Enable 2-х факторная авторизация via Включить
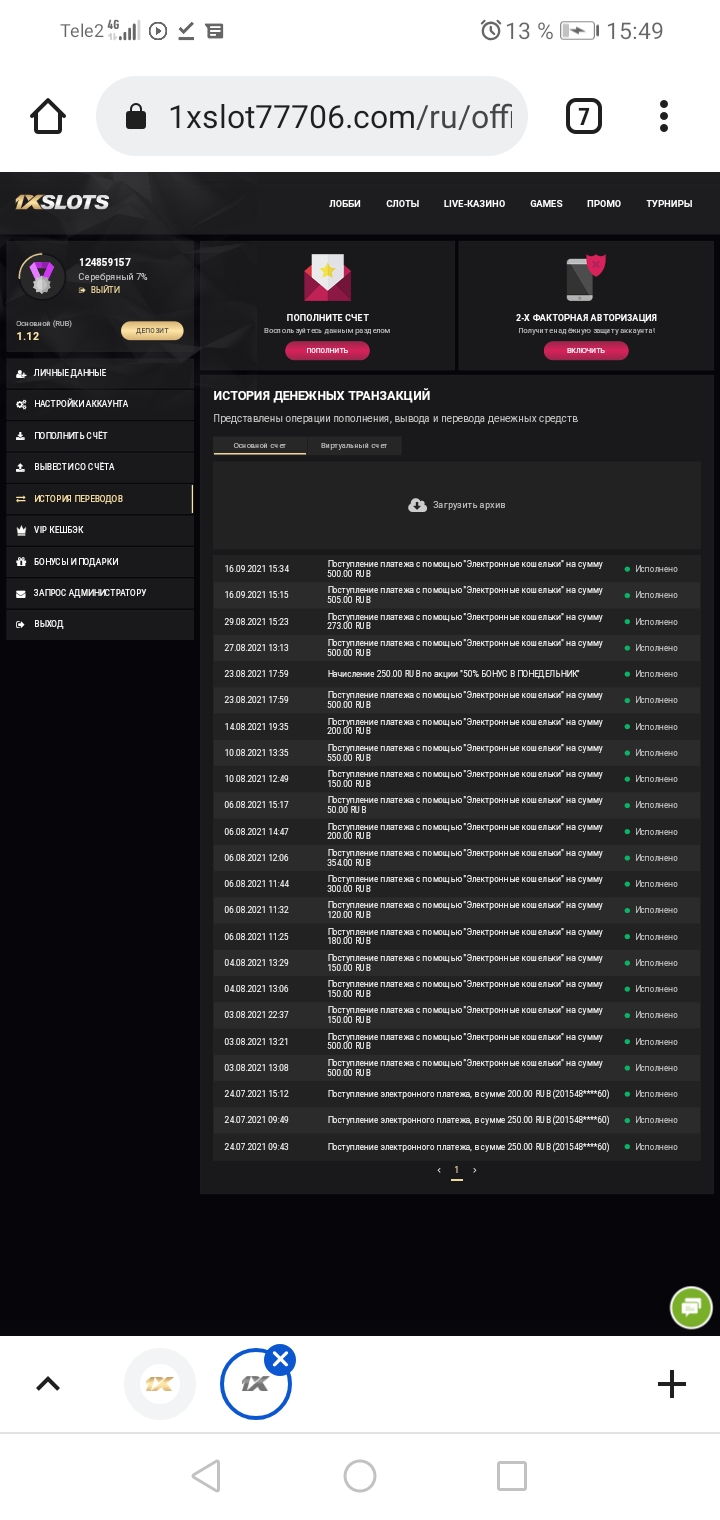 (x=586, y=351)
